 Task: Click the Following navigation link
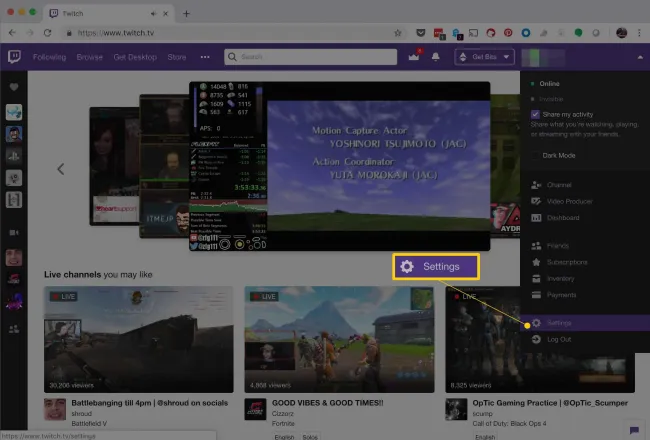tap(48, 57)
